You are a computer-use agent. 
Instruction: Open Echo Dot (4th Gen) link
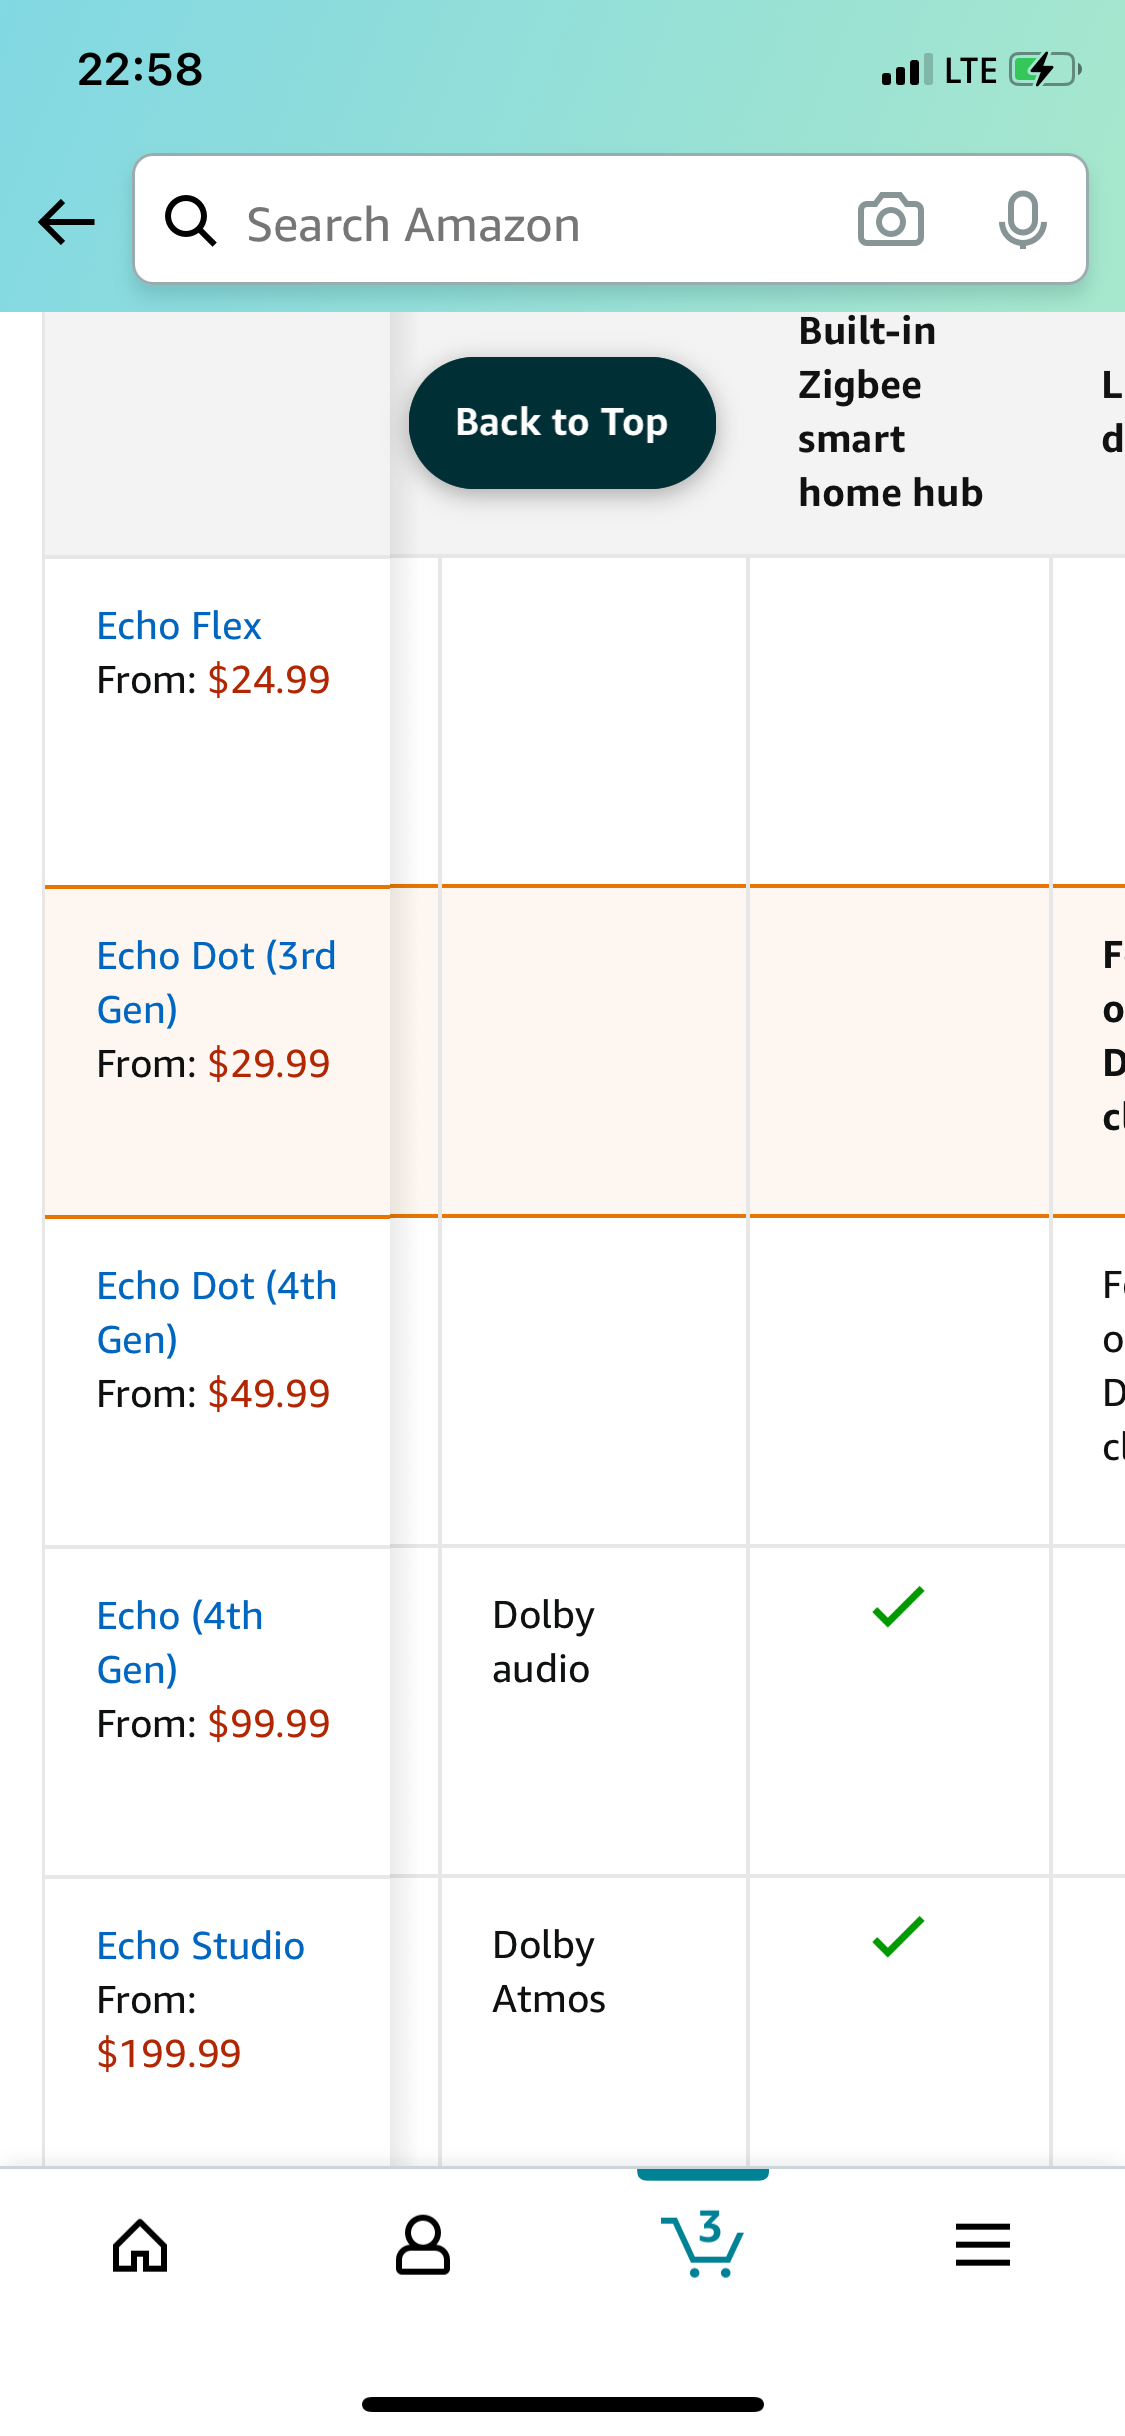click(x=217, y=1313)
